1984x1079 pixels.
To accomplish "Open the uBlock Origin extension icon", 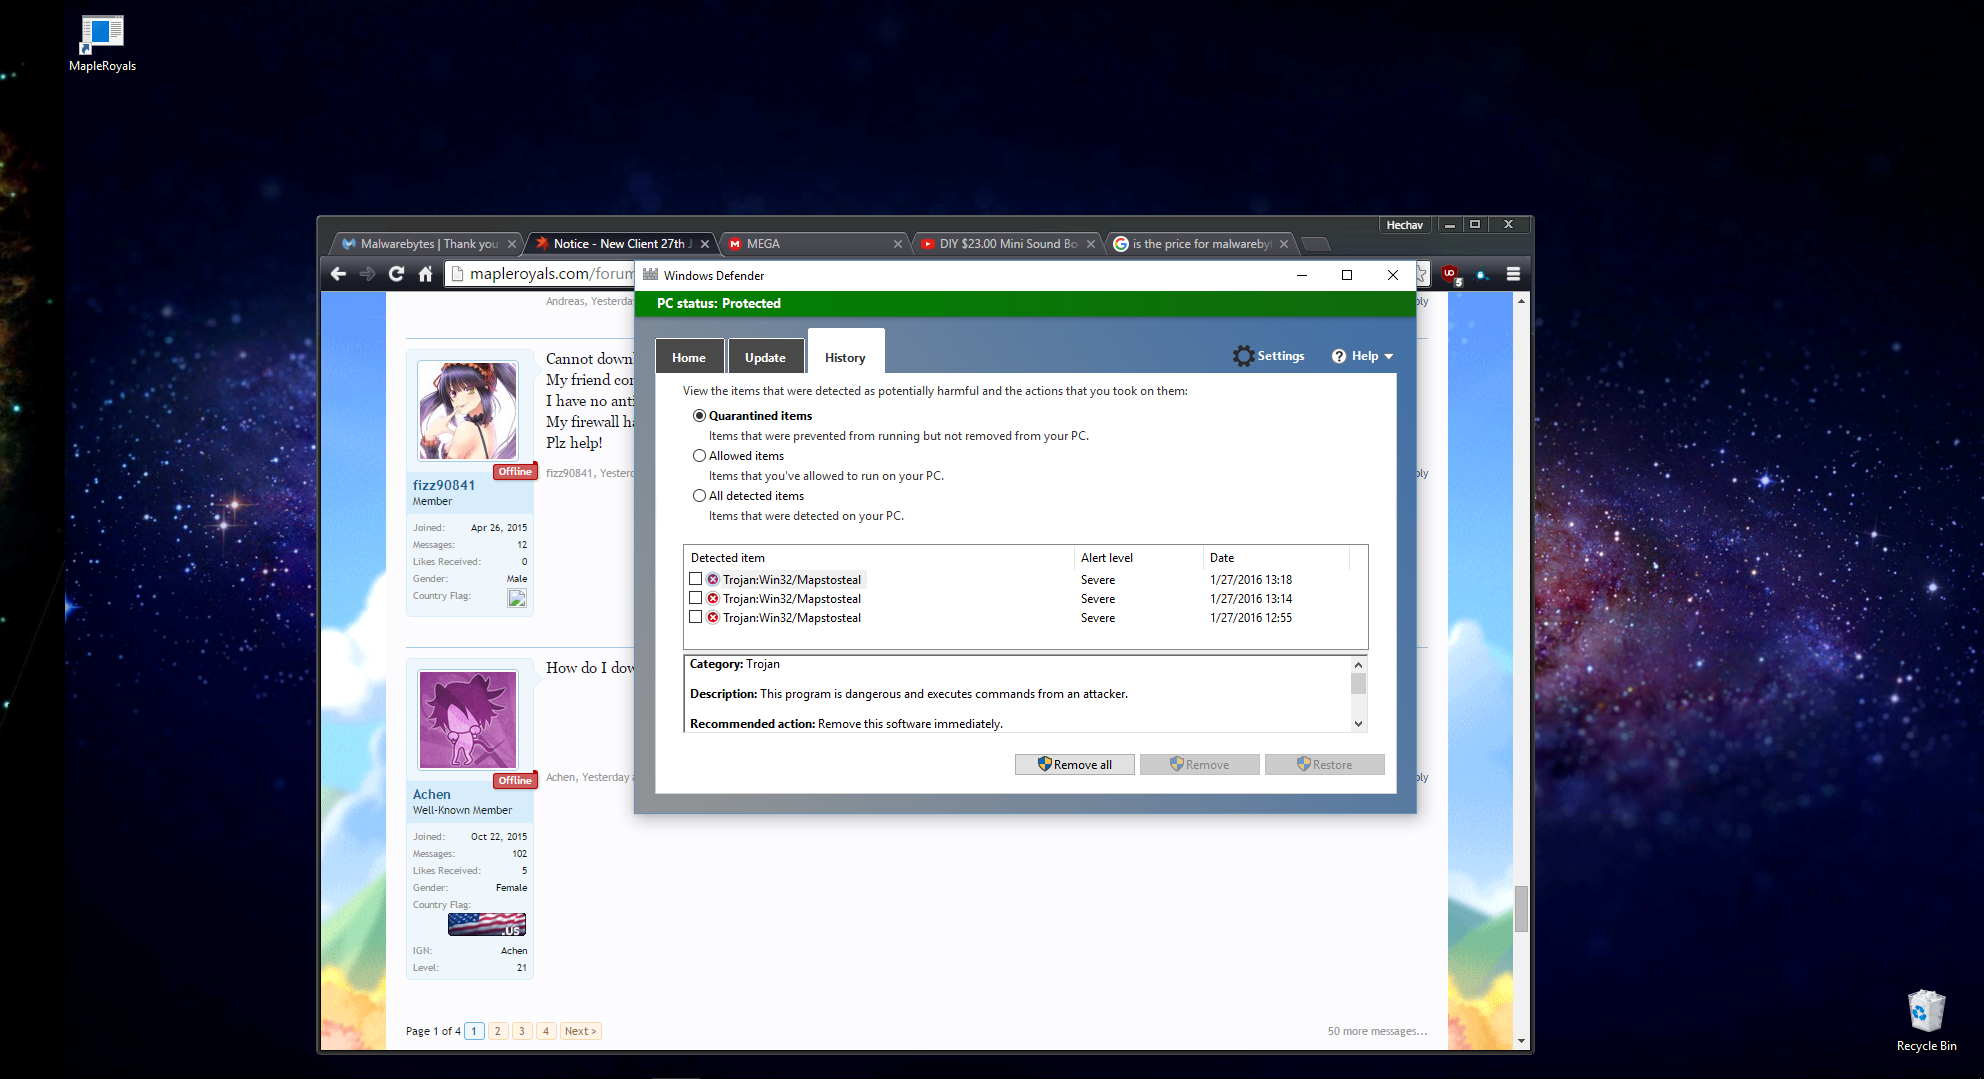I will (x=1451, y=274).
